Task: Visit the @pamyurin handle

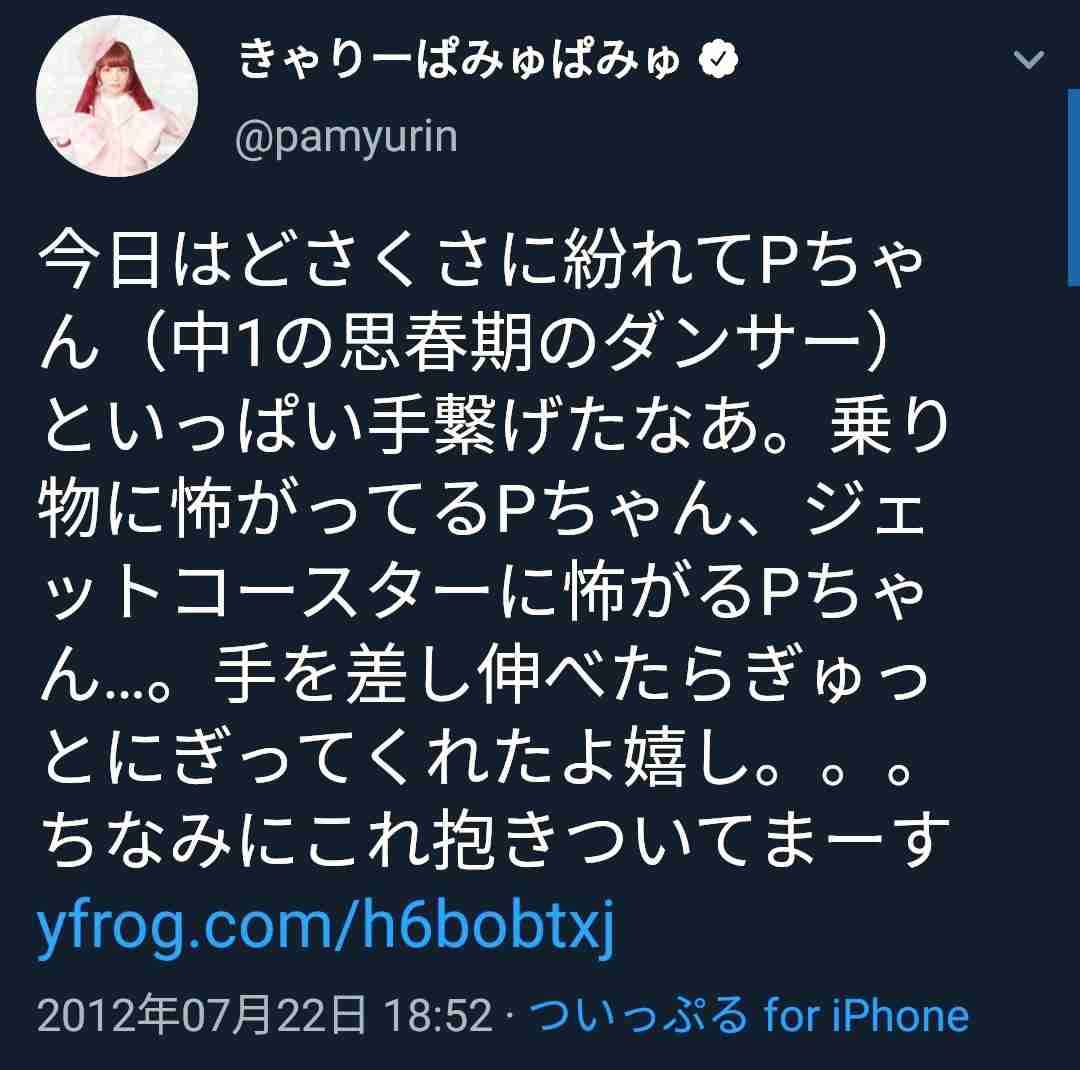Action: tap(346, 138)
